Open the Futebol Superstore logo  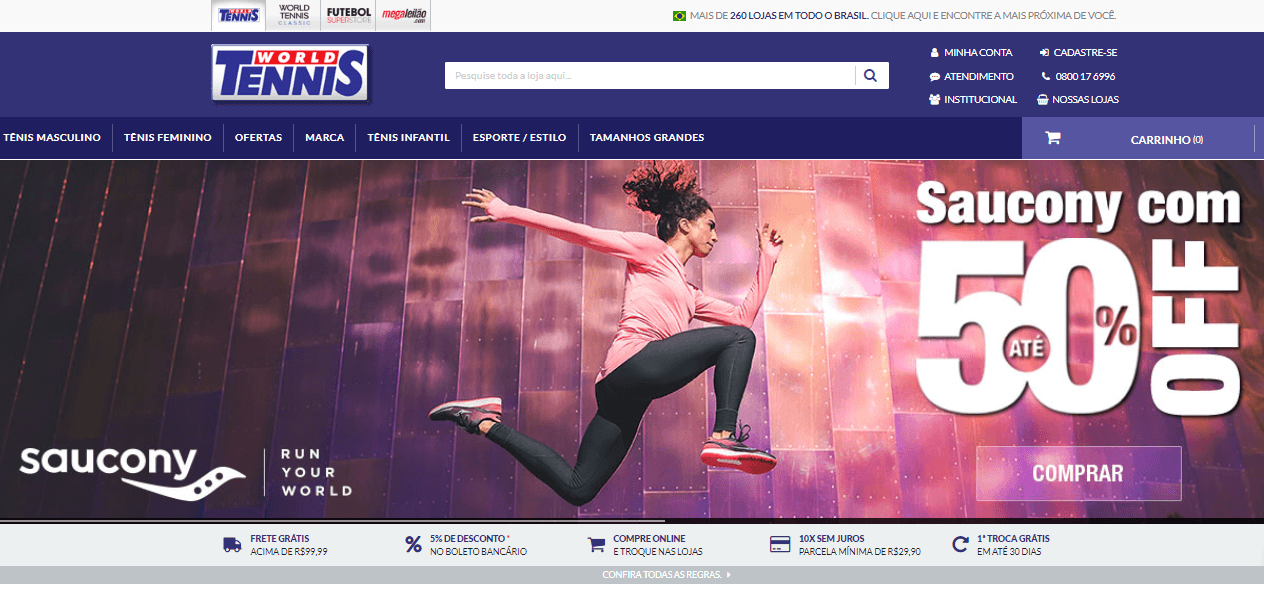pyautogui.click(x=349, y=15)
